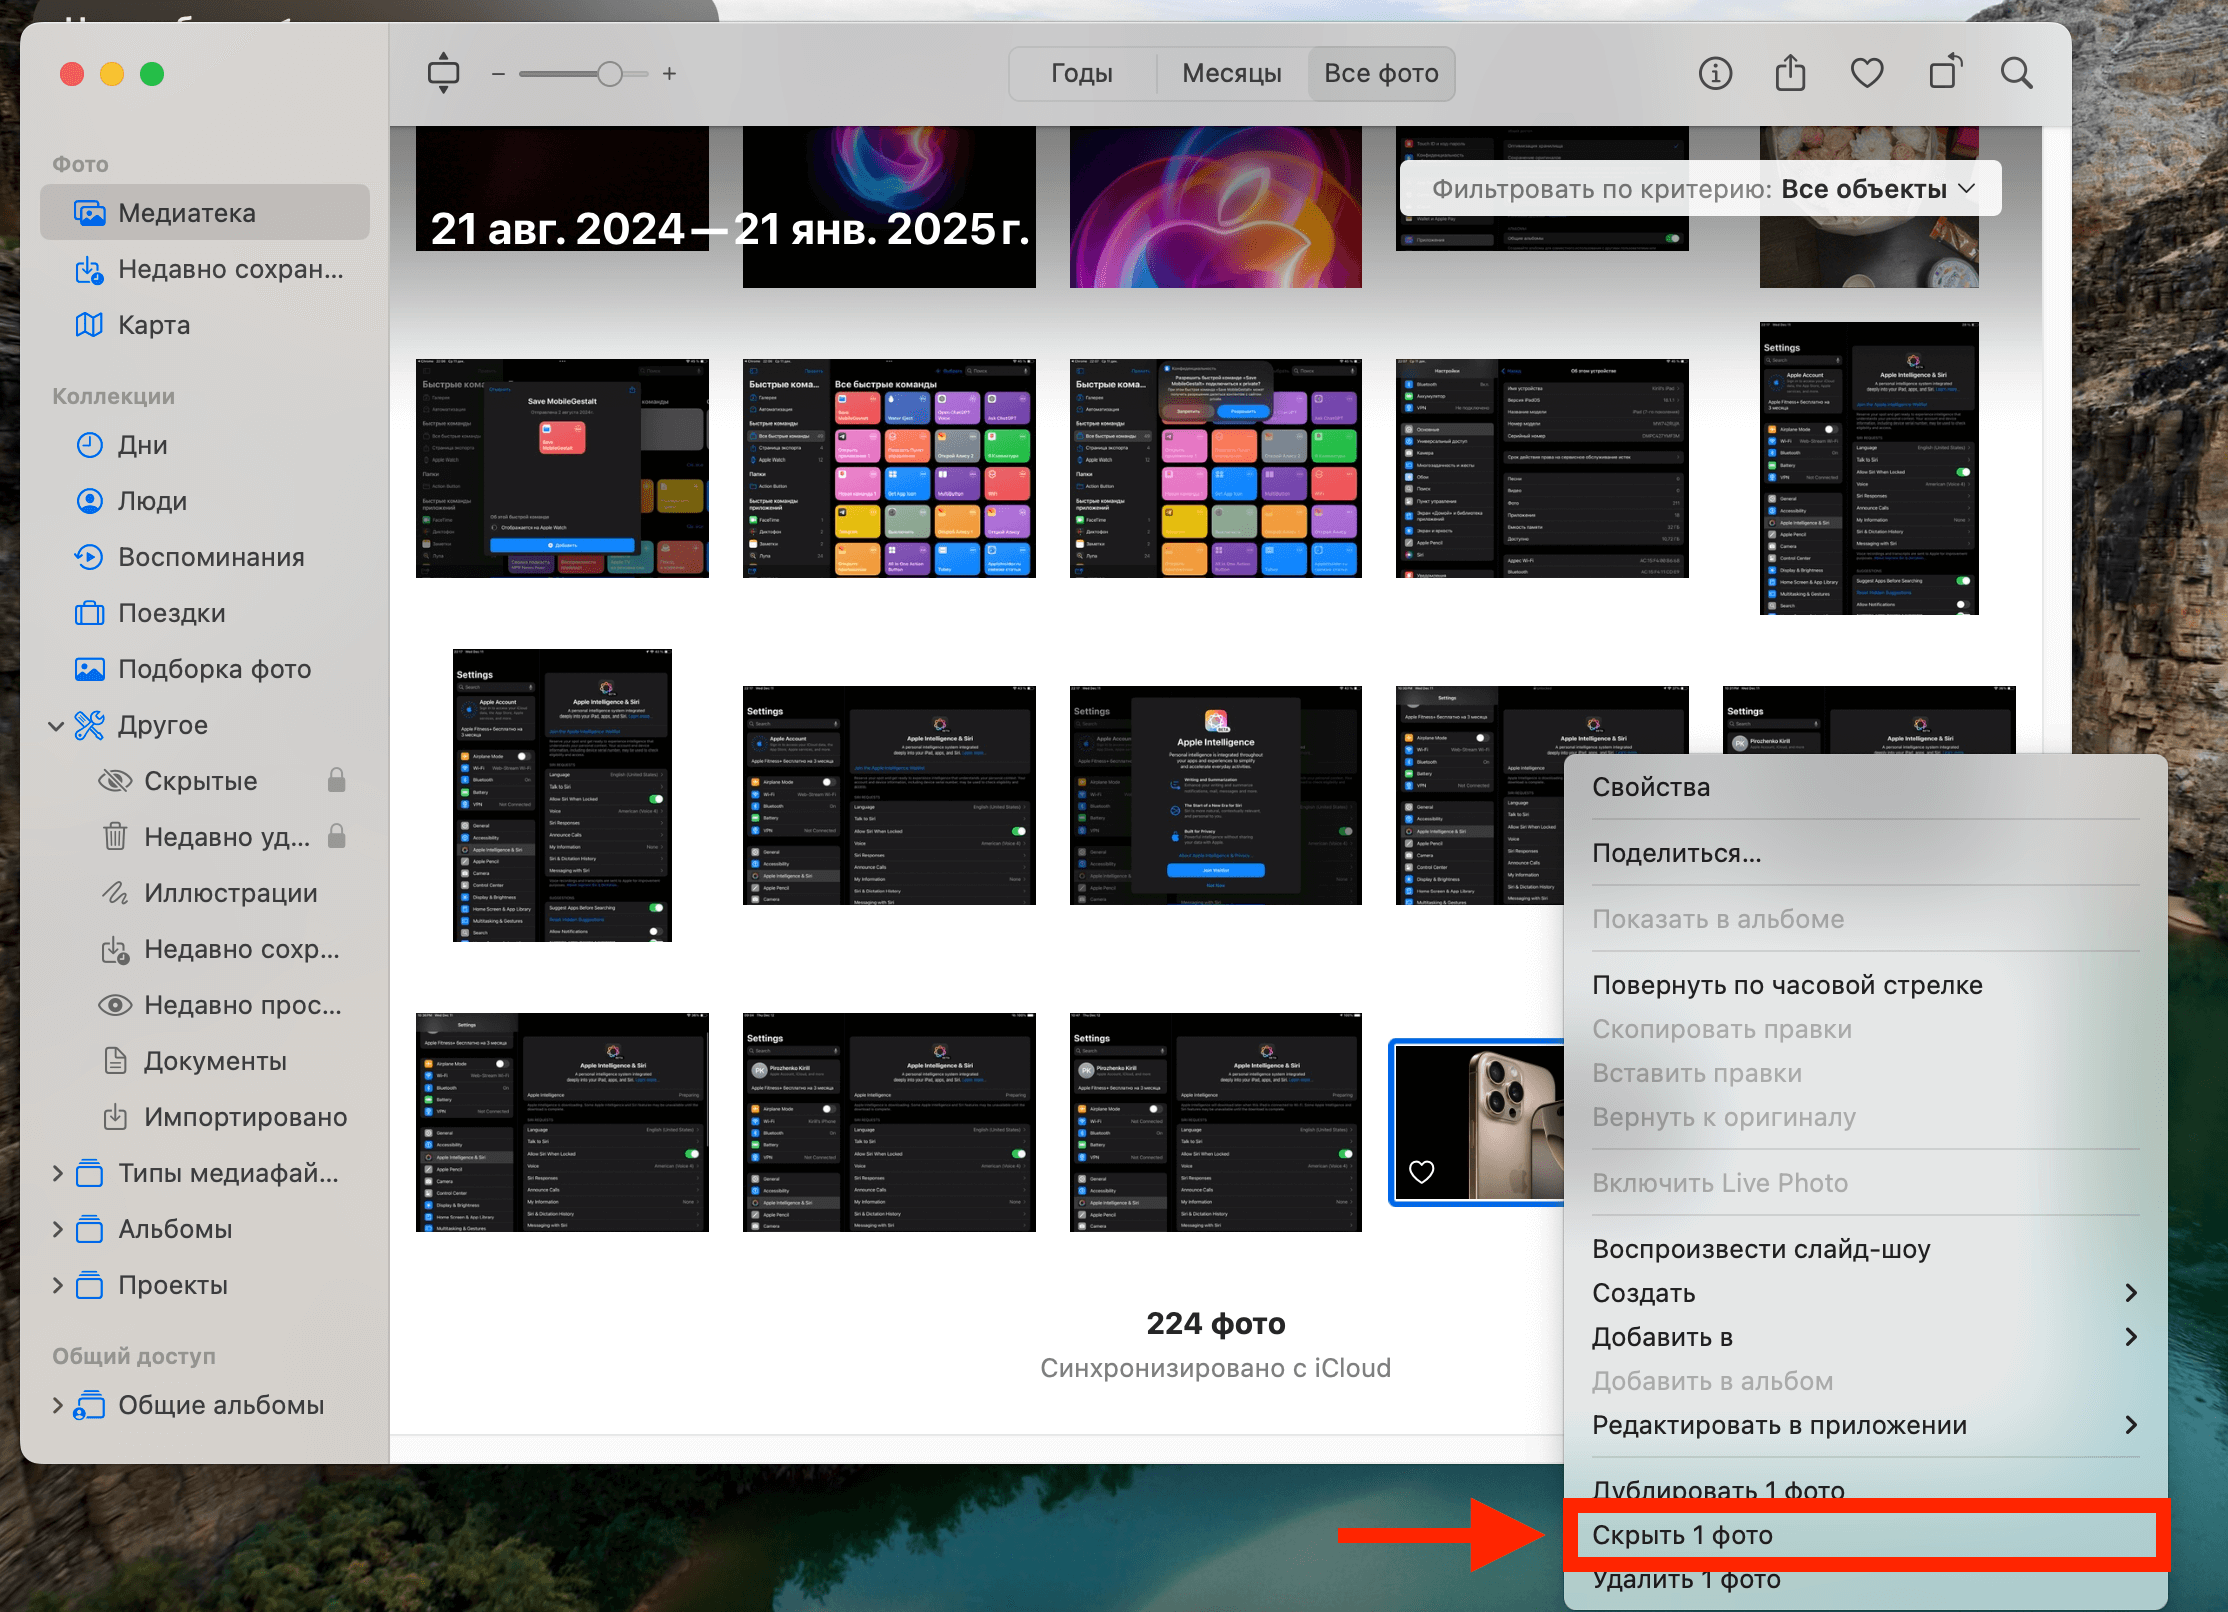2228x1612 pixels.
Task: Select the Save MobileGestalt screenshot thumbnail
Action: pos(562,468)
